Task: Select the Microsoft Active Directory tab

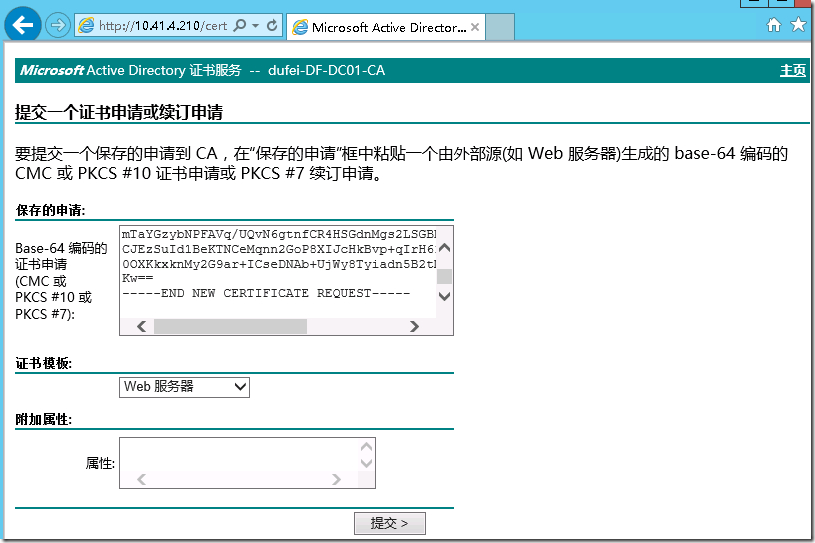Action: pyautogui.click(x=386, y=27)
